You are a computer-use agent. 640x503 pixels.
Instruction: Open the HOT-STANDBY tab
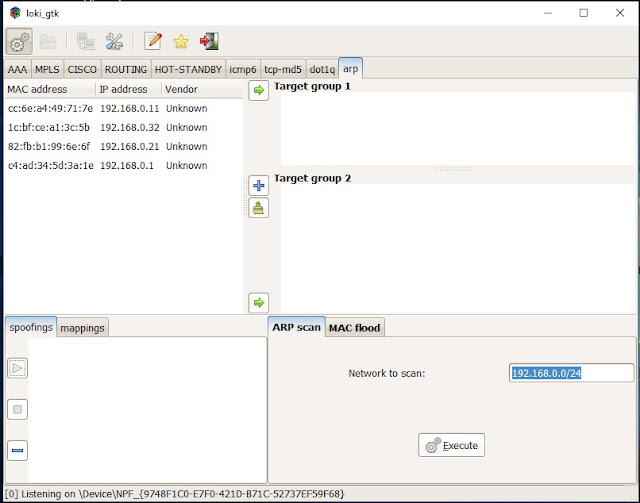[x=188, y=70]
